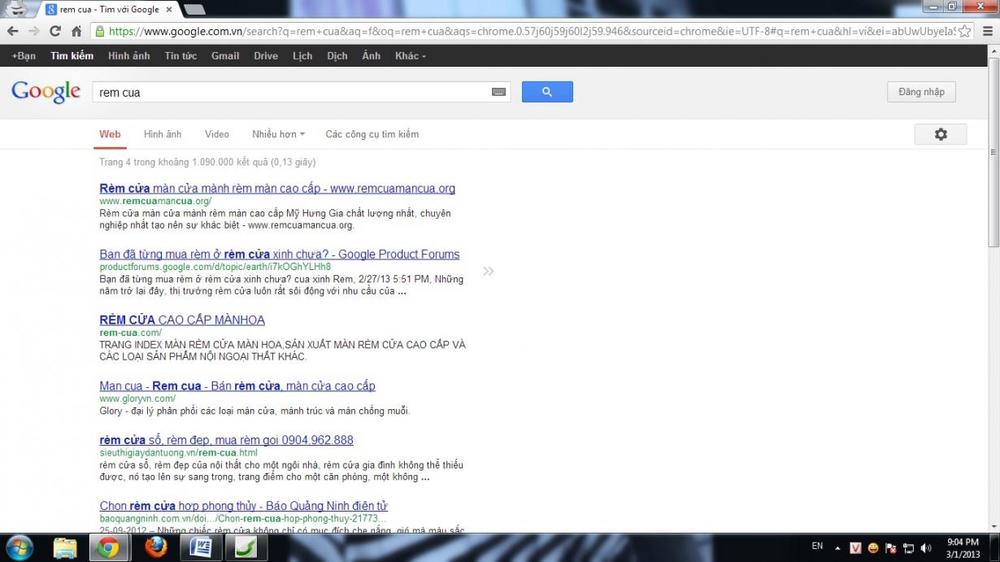The width and height of the screenshot is (1000, 562).
Task: Click the SSL padlock icon in address bar
Action: pyautogui.click(x=99, y=31)
